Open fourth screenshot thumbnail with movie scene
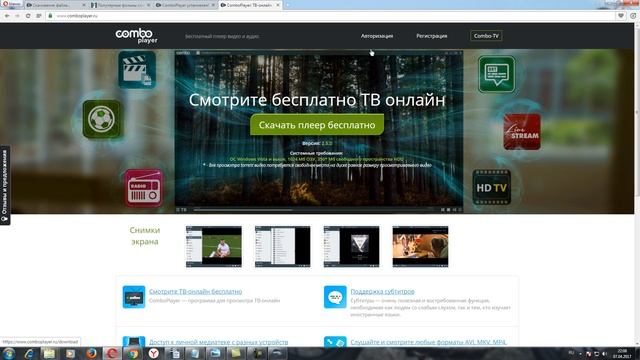This screenshot has width=640, height=360. point(420,247)
